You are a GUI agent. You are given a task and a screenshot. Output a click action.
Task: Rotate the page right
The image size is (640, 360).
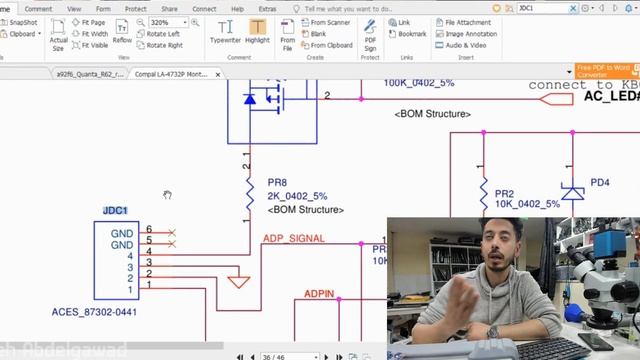(x=160, y=45)
